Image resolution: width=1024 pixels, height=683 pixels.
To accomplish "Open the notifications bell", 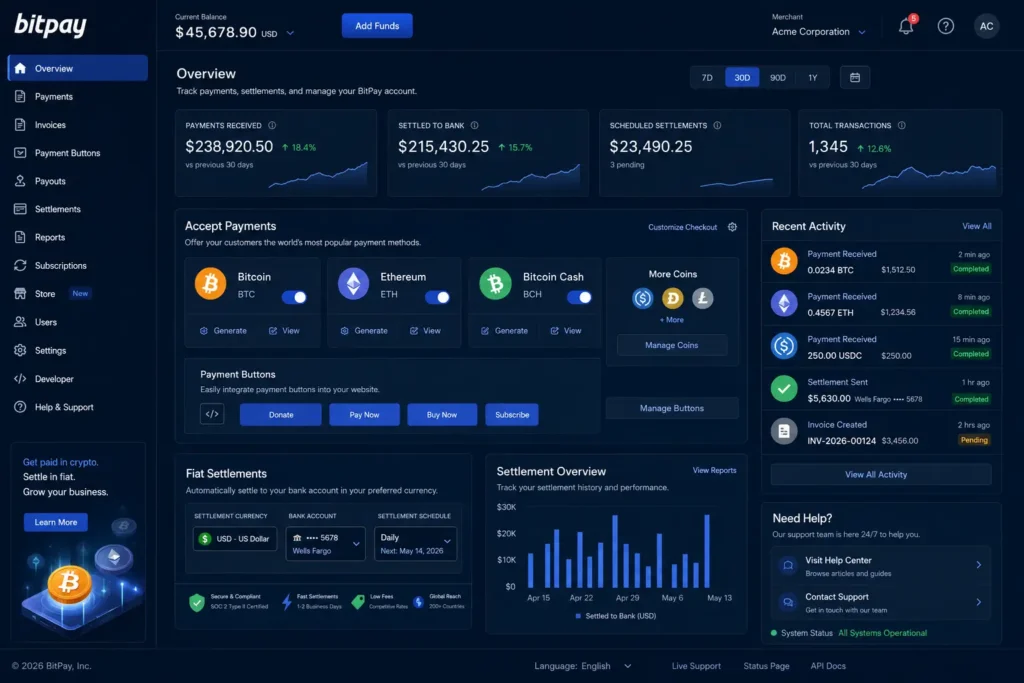I will coord(906,26).
